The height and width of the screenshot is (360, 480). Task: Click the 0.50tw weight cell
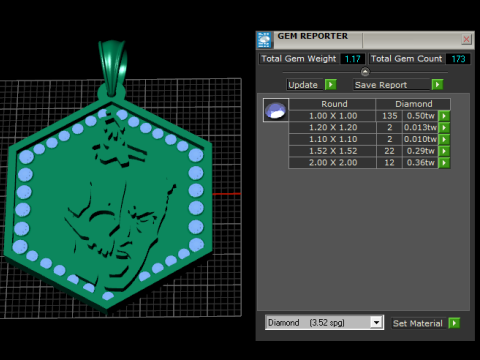[420, 116]
